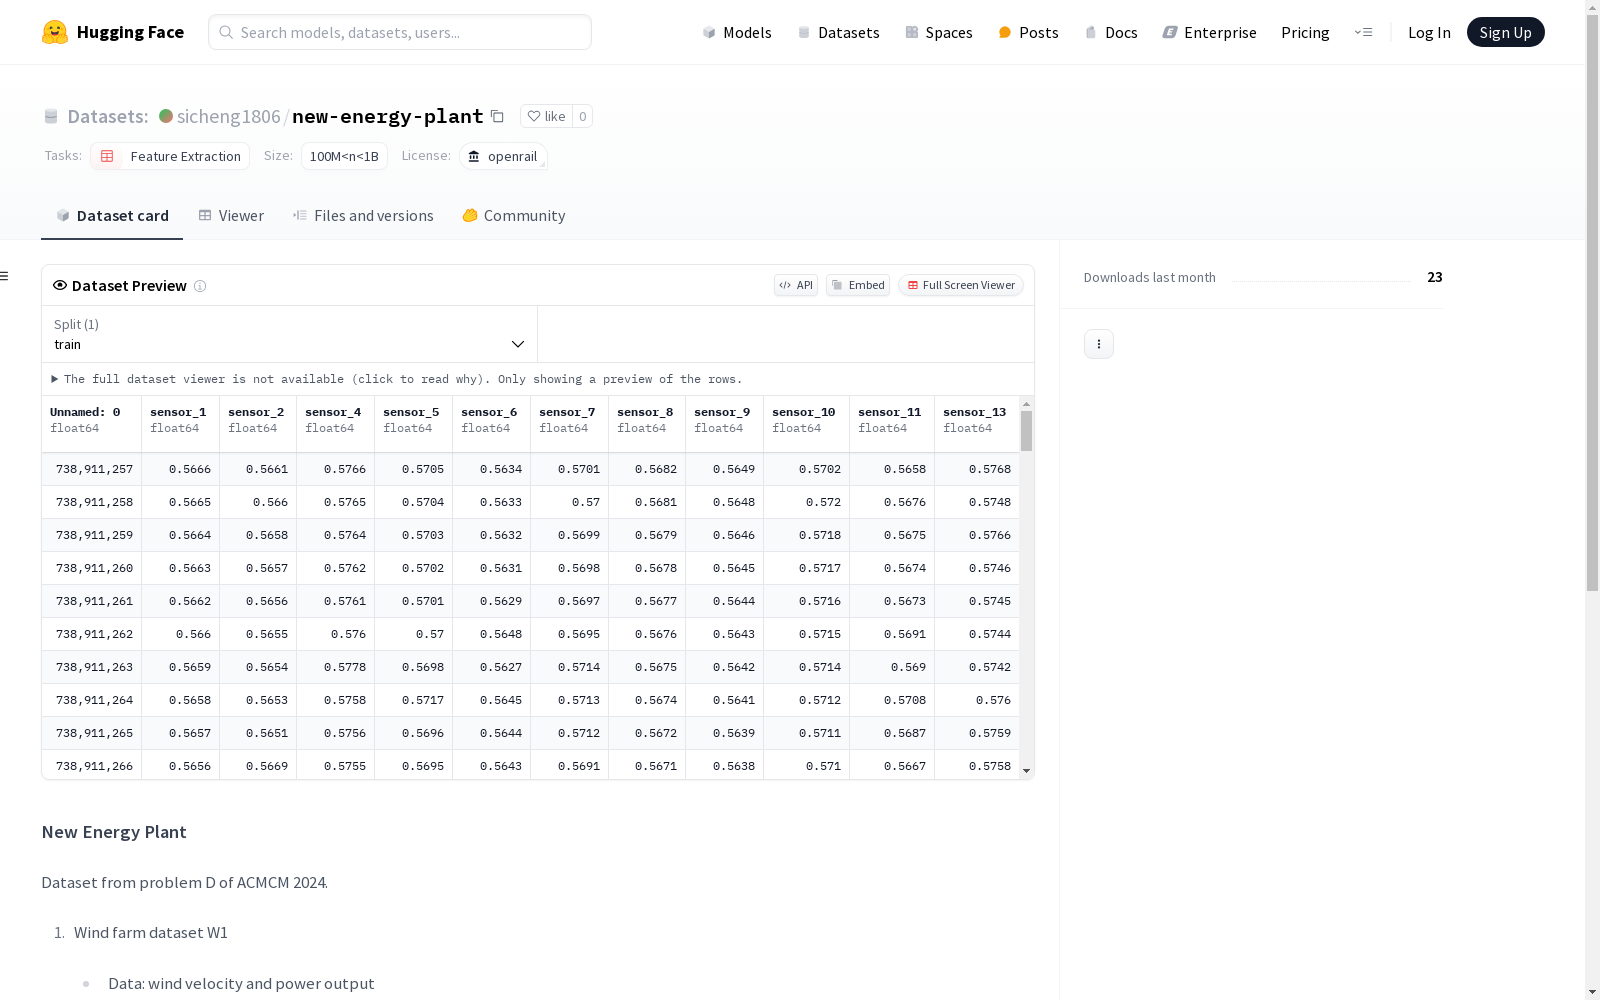Open Posts in the navigation bar

coord(1028,32)
